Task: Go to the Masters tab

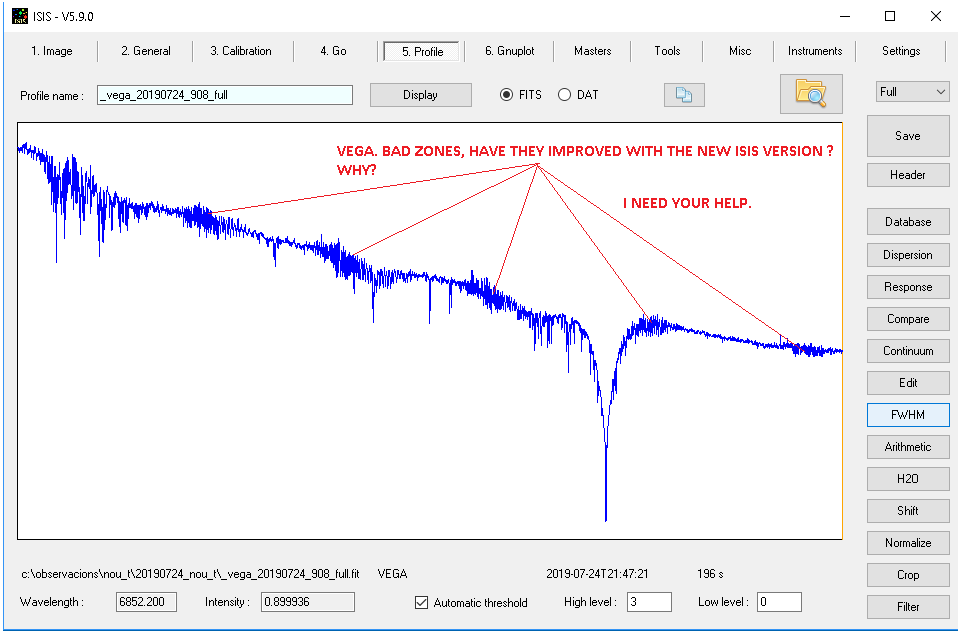Action: (593, 51)
